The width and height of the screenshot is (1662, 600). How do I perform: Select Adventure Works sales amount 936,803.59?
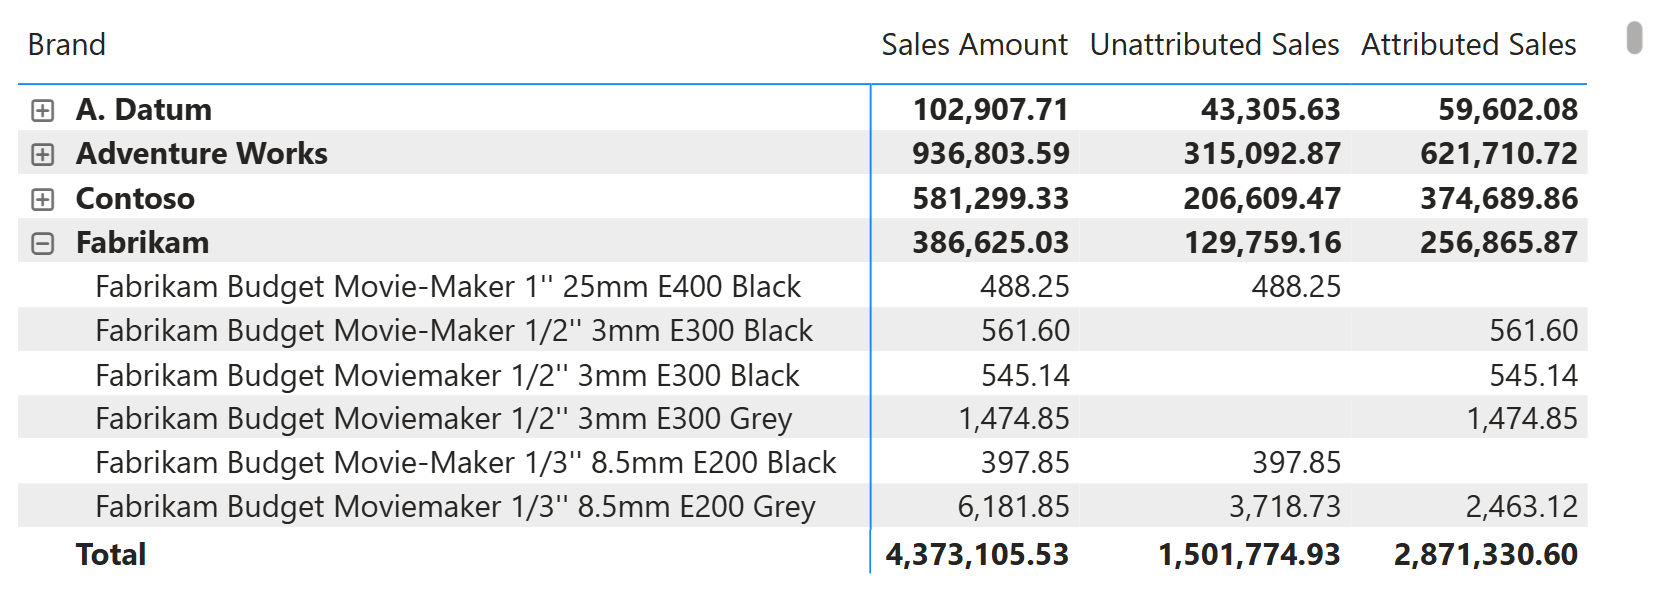(x=990, y=154)
